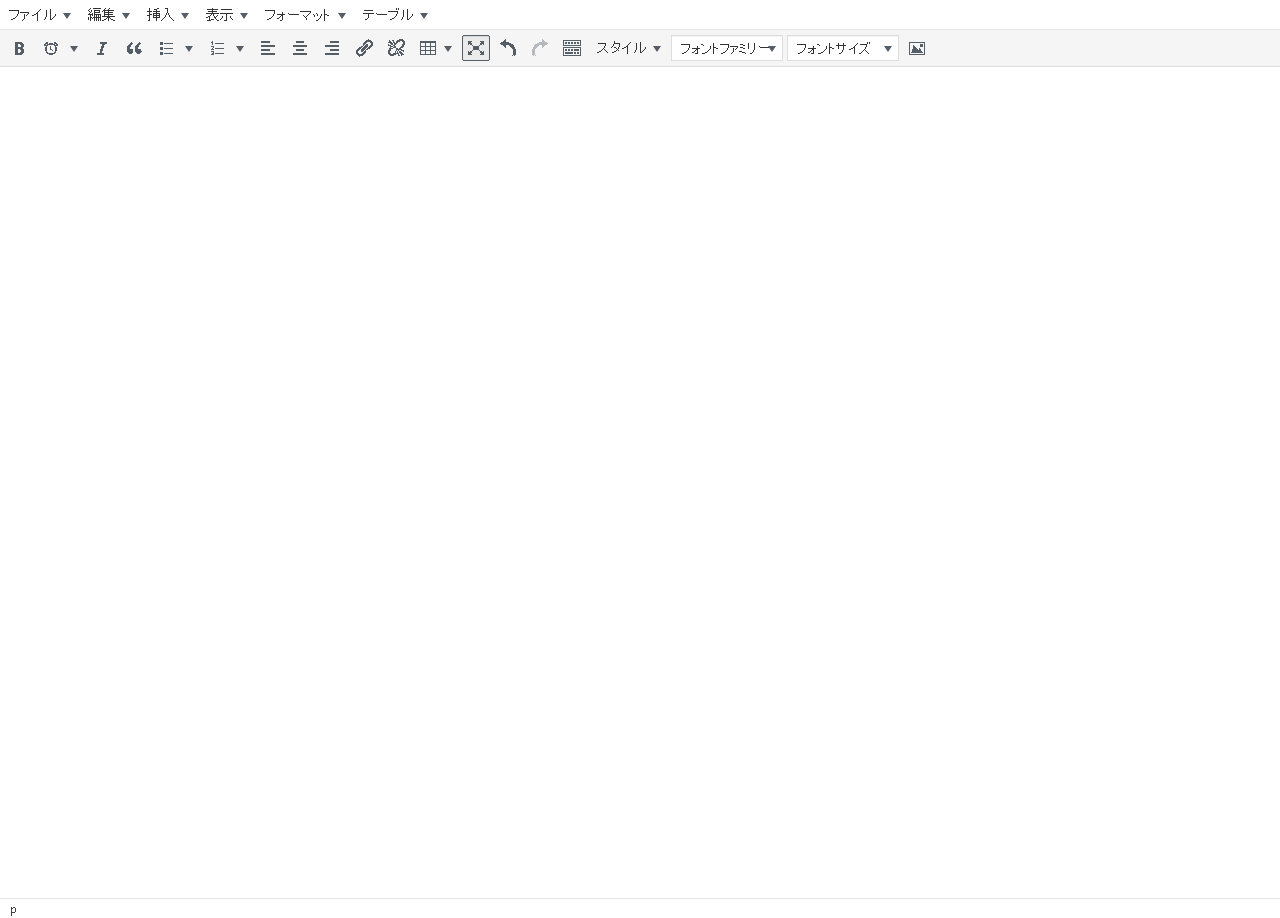Open the フォーマット menu
Screen dimensions: 1280x918
click(x=305, y=15)
